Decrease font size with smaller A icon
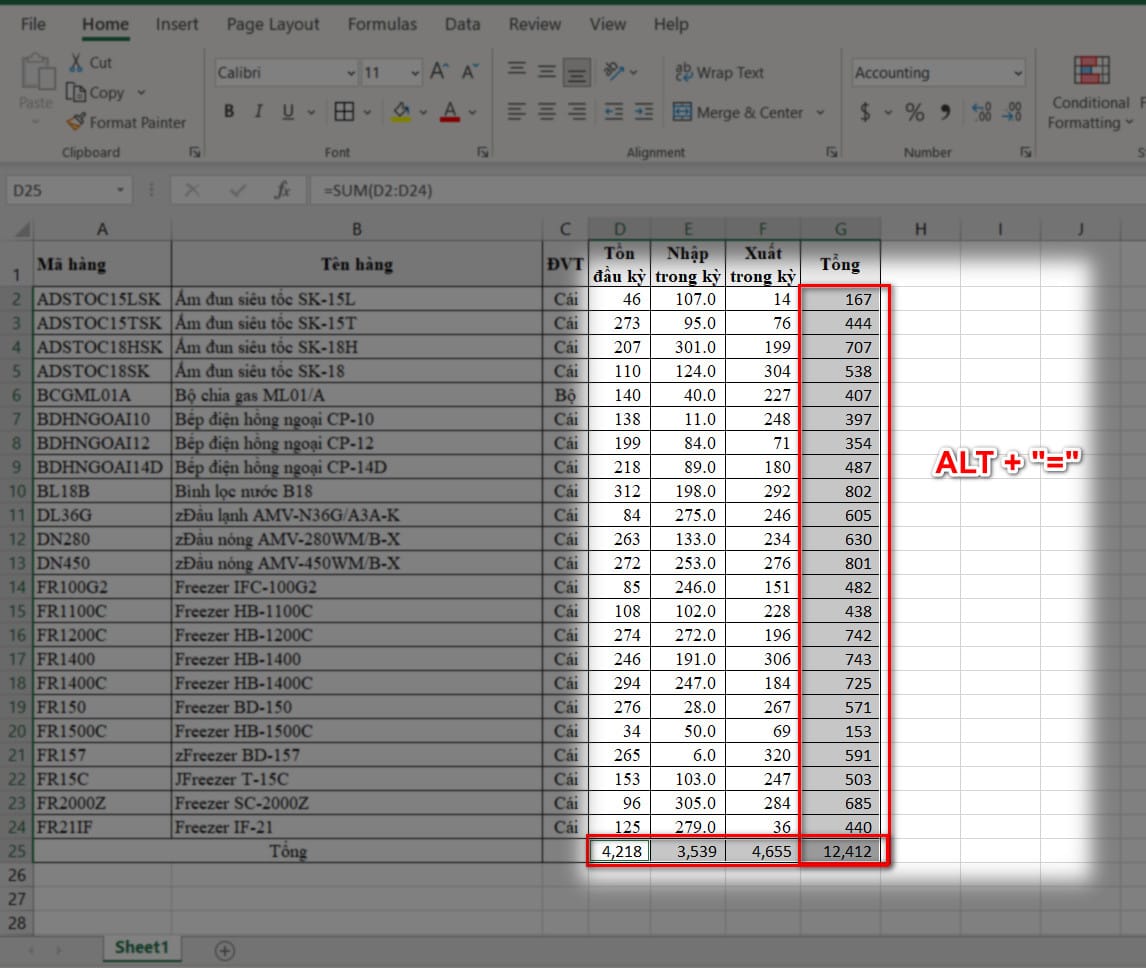1146x968 pixels. click(x=469, y=72)
